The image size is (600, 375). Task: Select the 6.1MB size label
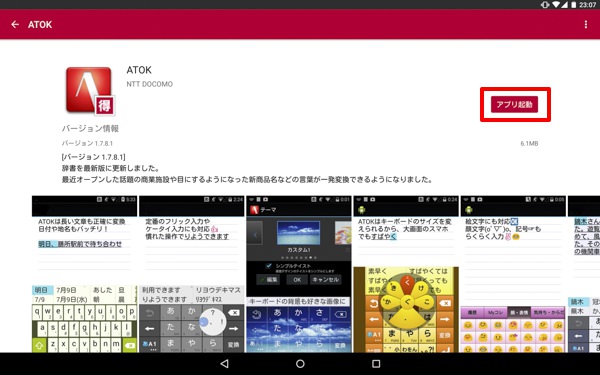pyautogui.click(x=529, y=143)
